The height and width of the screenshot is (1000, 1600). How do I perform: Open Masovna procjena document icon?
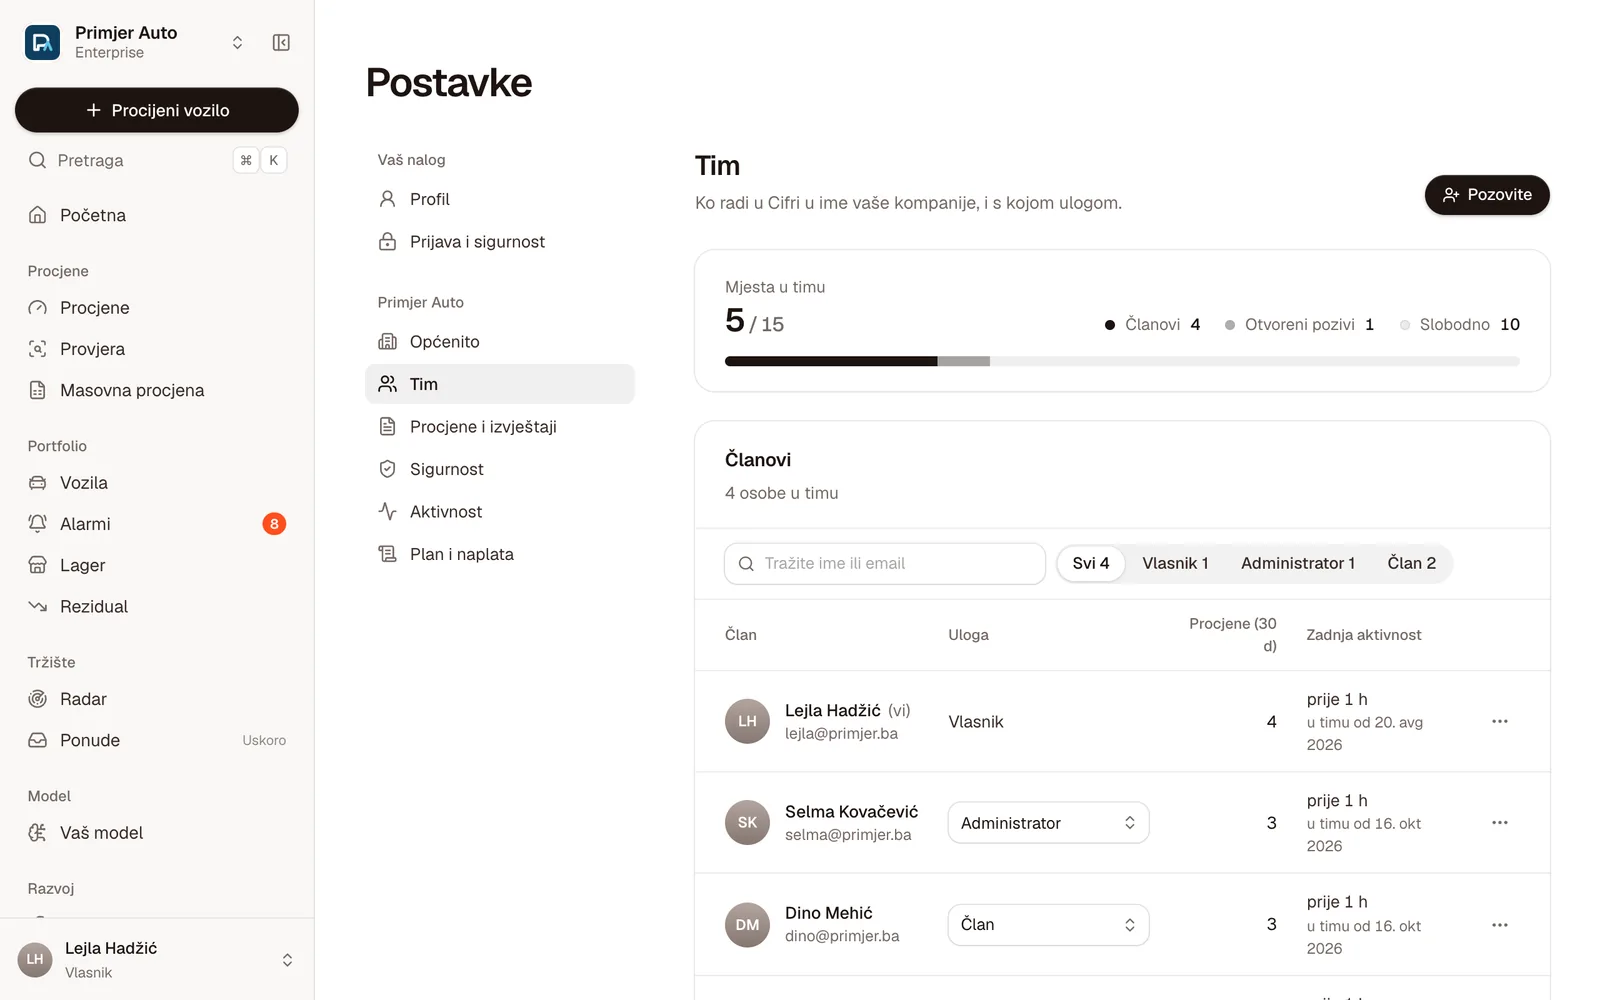point(38,390)
